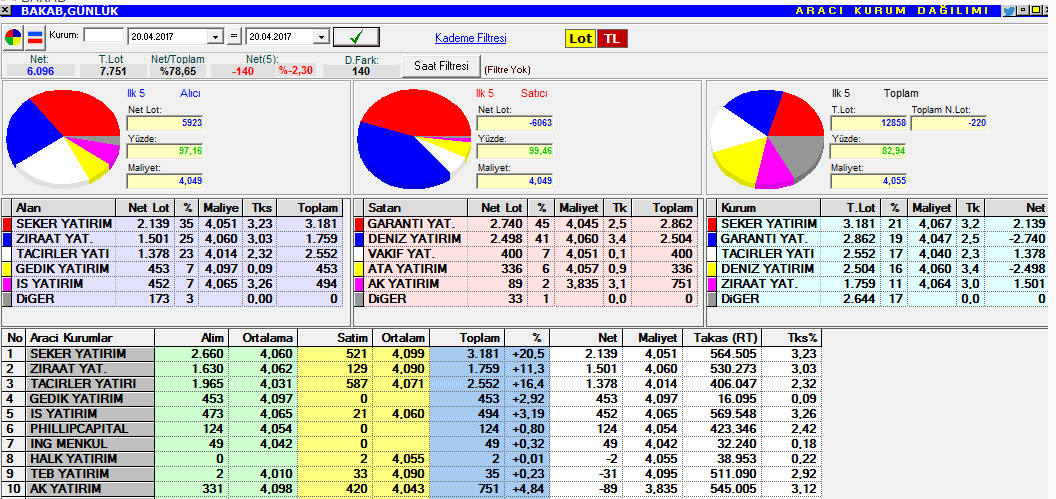Toggle the red TL display mode
This screenshot has width=1056, height=499.
pos(612,38)
